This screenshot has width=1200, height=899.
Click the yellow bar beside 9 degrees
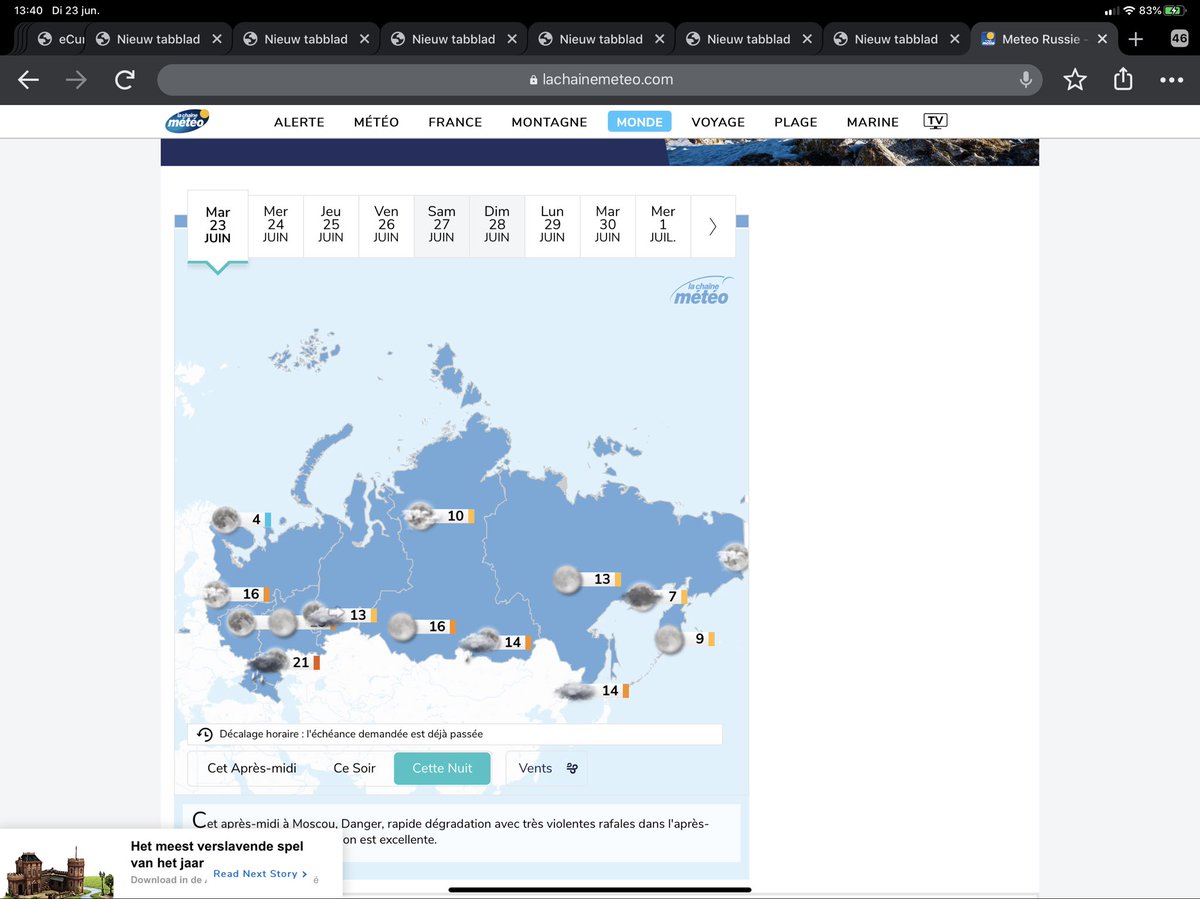[711, 639]
